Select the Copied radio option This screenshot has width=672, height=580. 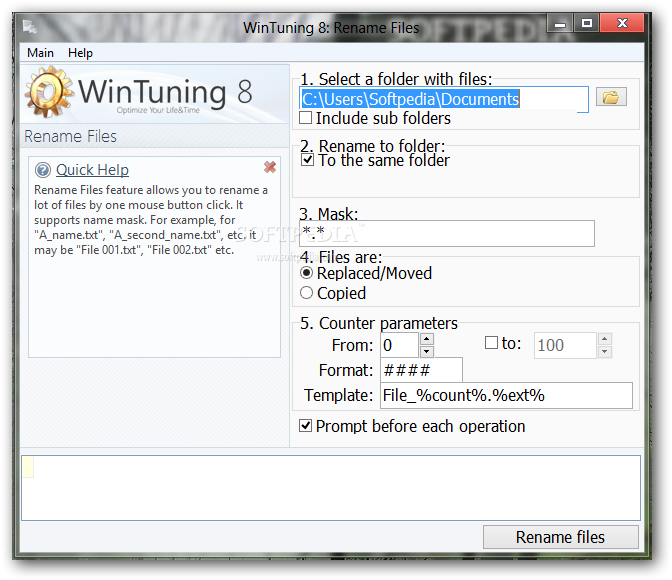(x=306, y=293)
